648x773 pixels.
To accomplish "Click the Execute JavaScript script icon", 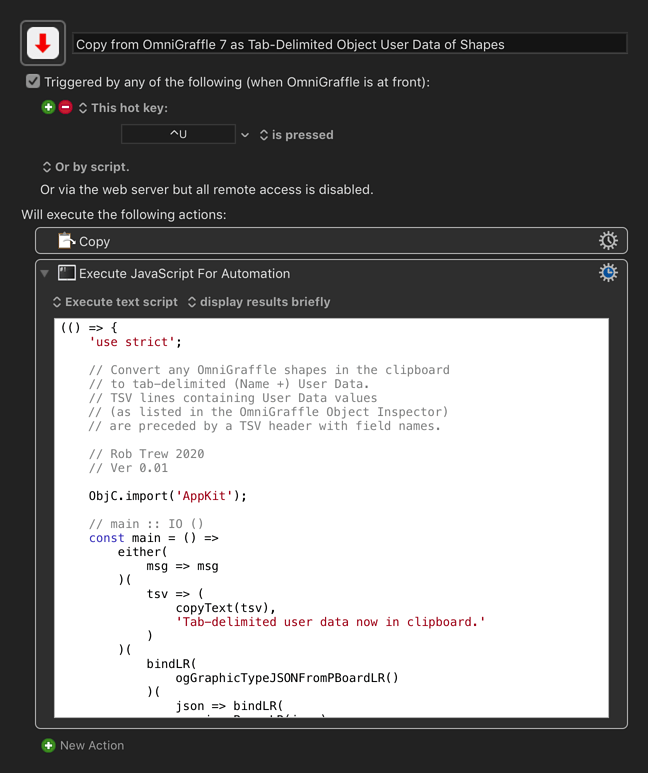I will click(x=67, y=273).
